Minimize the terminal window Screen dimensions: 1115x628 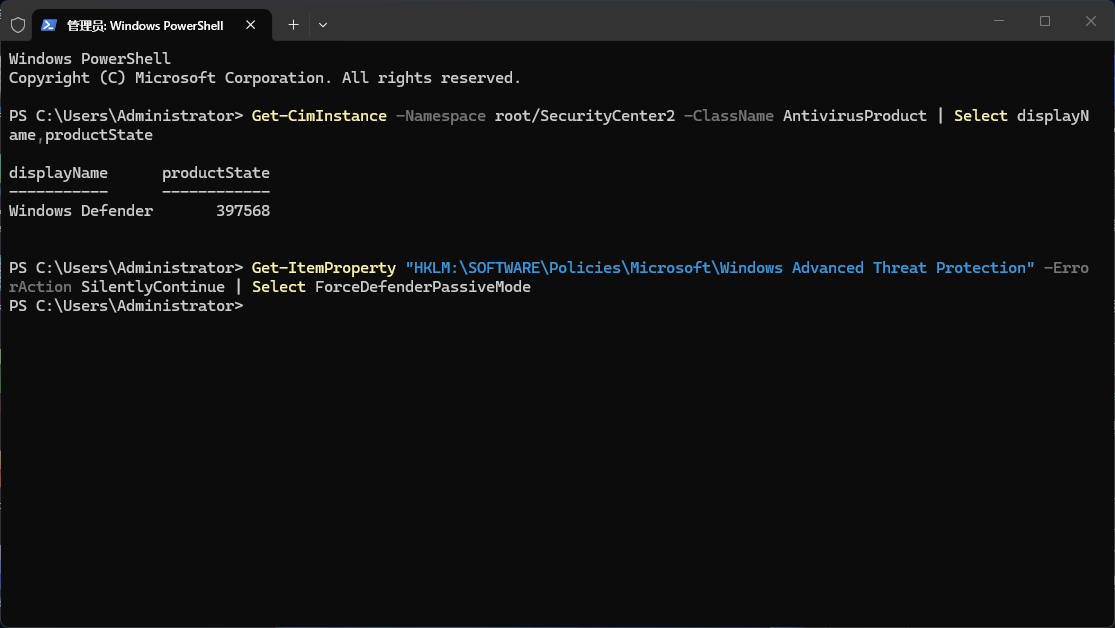pyautogui.click(x=999, y=21)
